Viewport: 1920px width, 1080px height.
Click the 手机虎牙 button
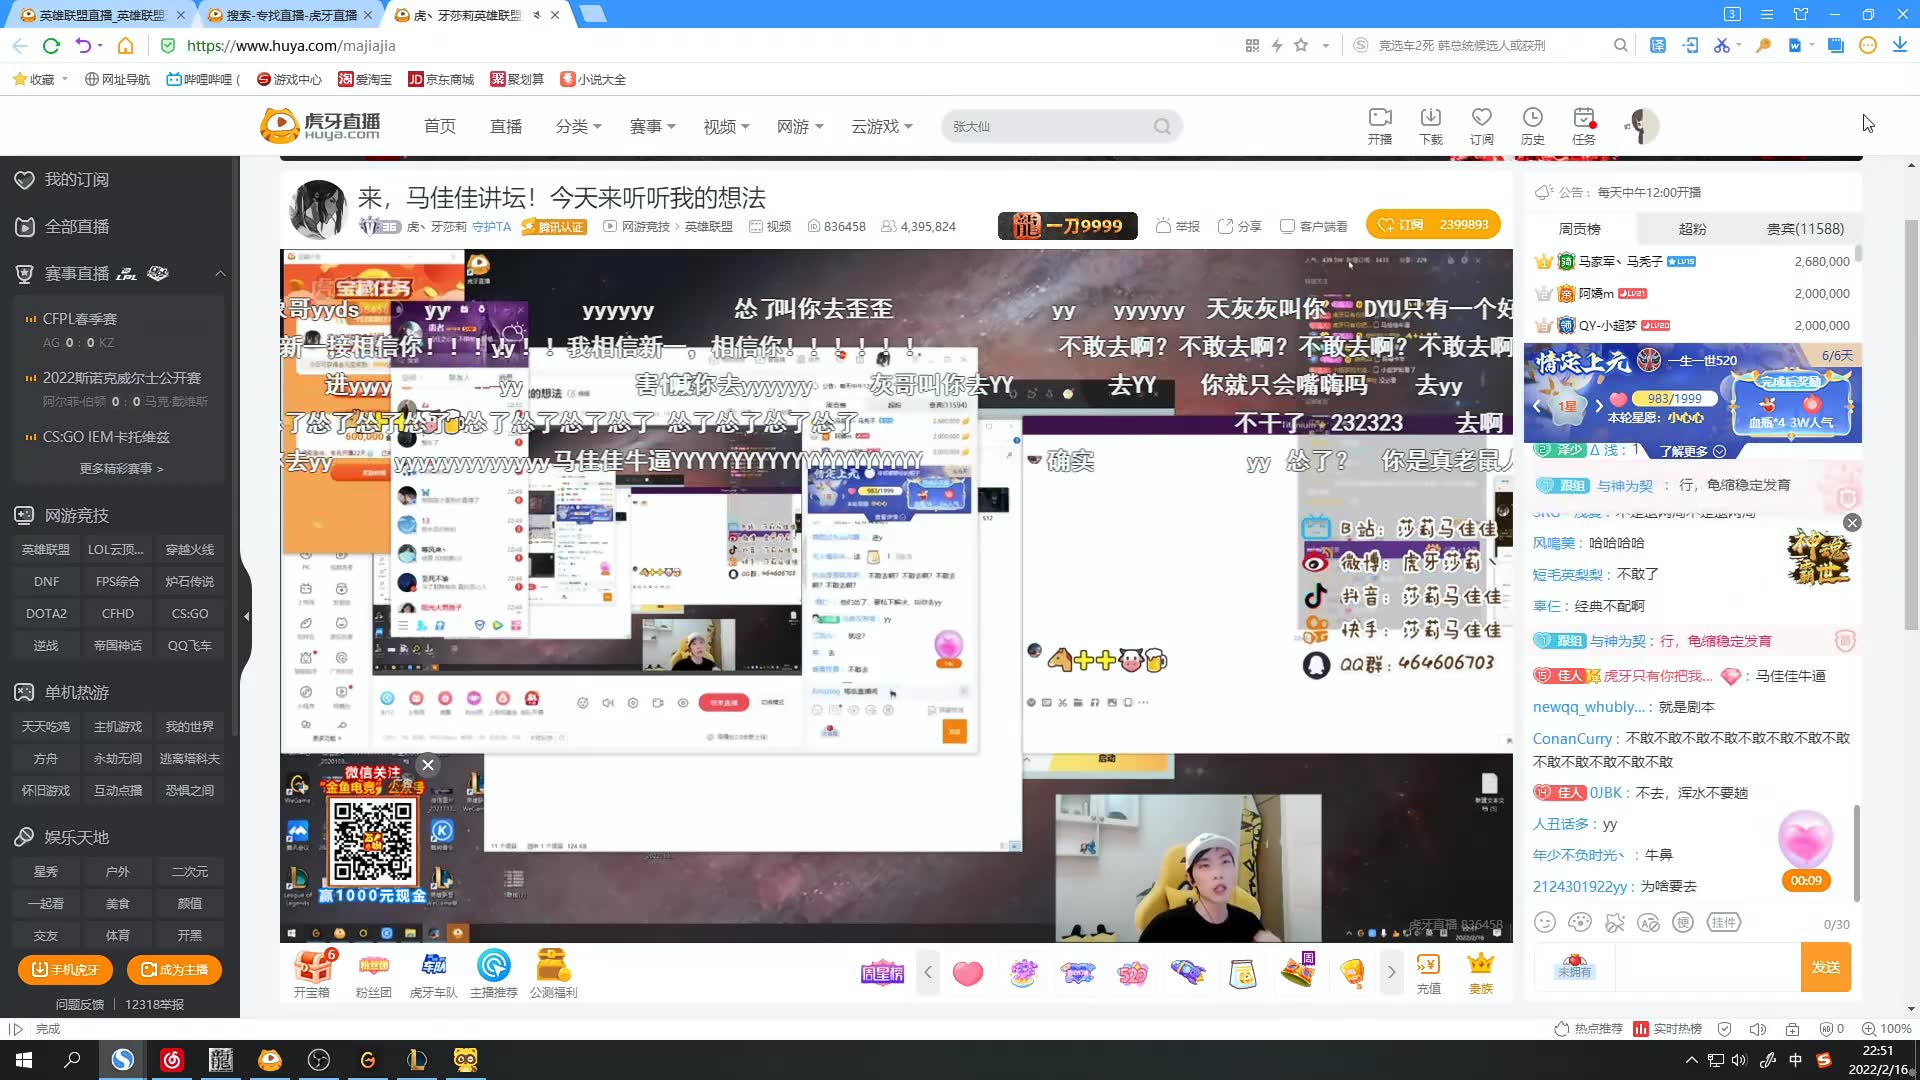point(65,970)
